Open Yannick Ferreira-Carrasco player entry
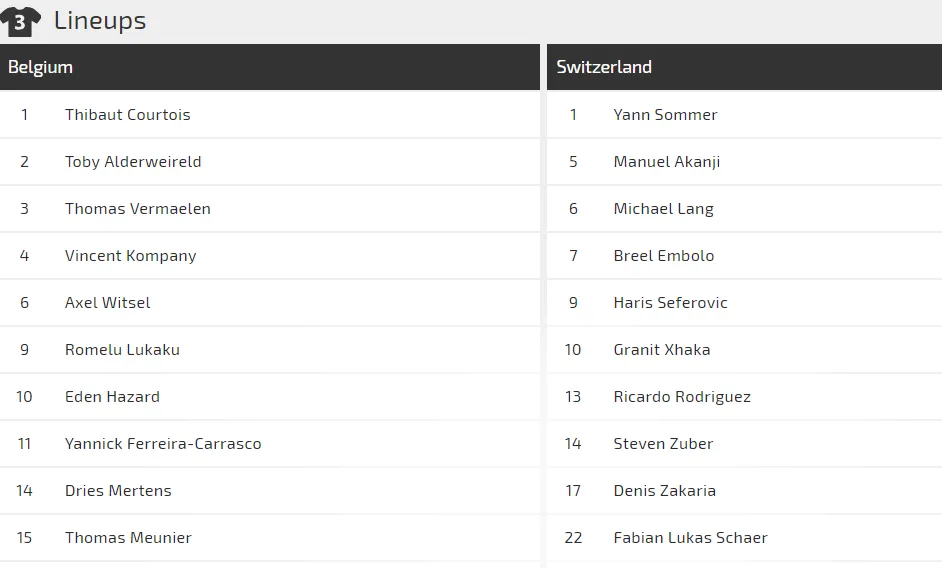 pyautogui.click(x=163, y=443)
